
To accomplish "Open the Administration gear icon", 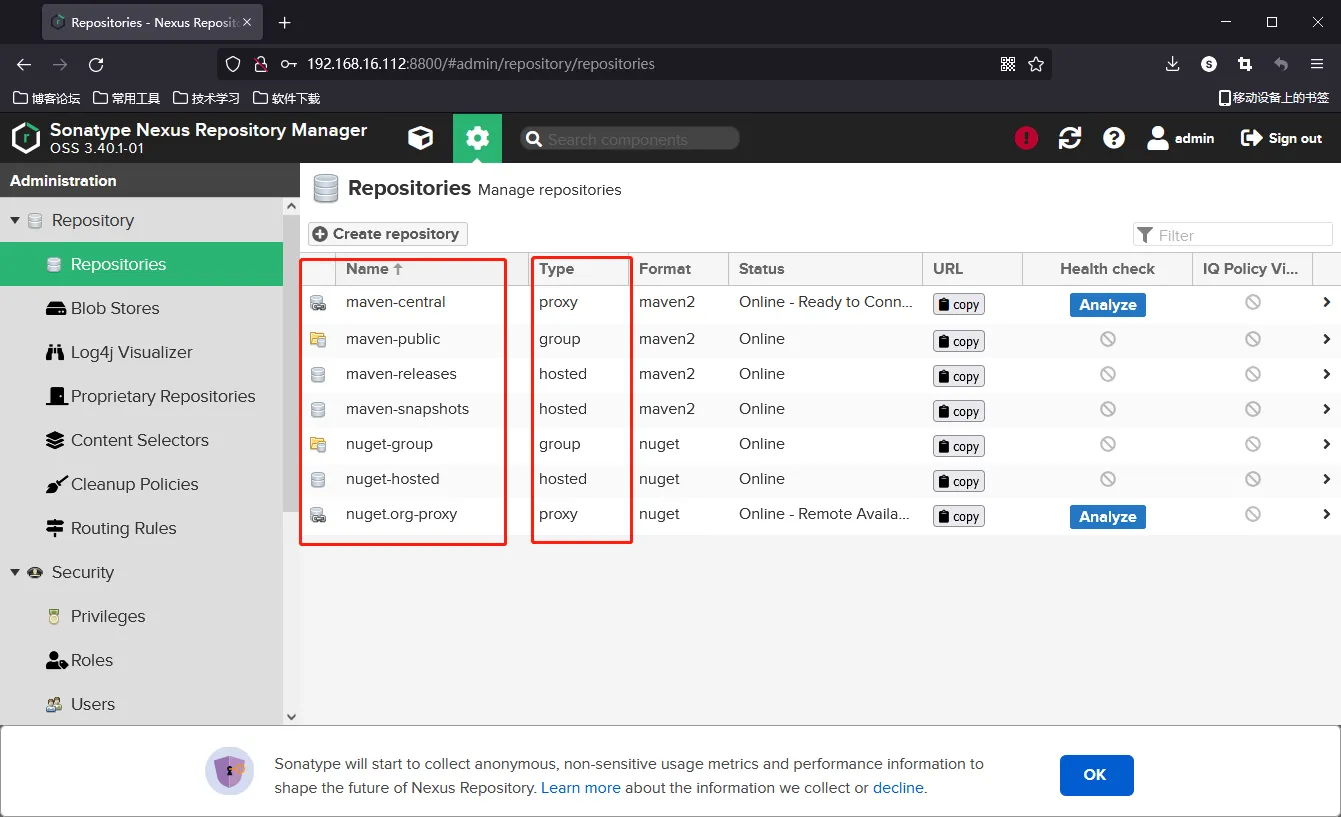I will click(x=477, y=138).
